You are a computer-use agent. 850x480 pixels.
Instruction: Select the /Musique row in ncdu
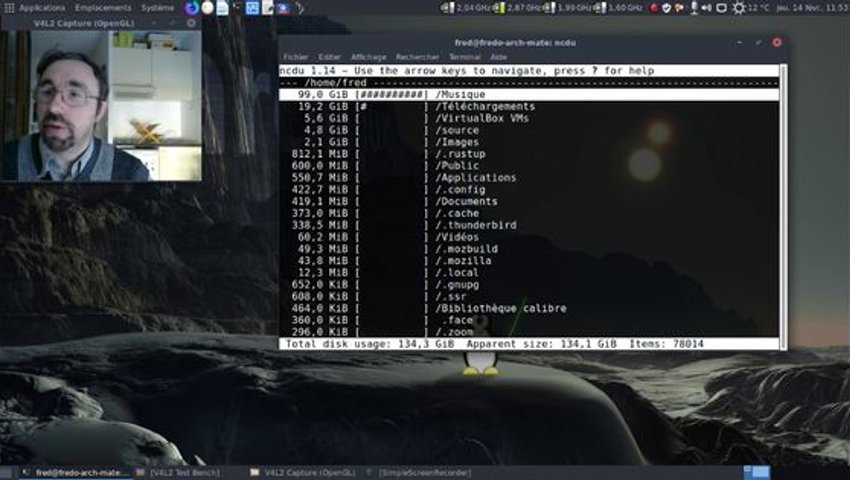point(529,94)
